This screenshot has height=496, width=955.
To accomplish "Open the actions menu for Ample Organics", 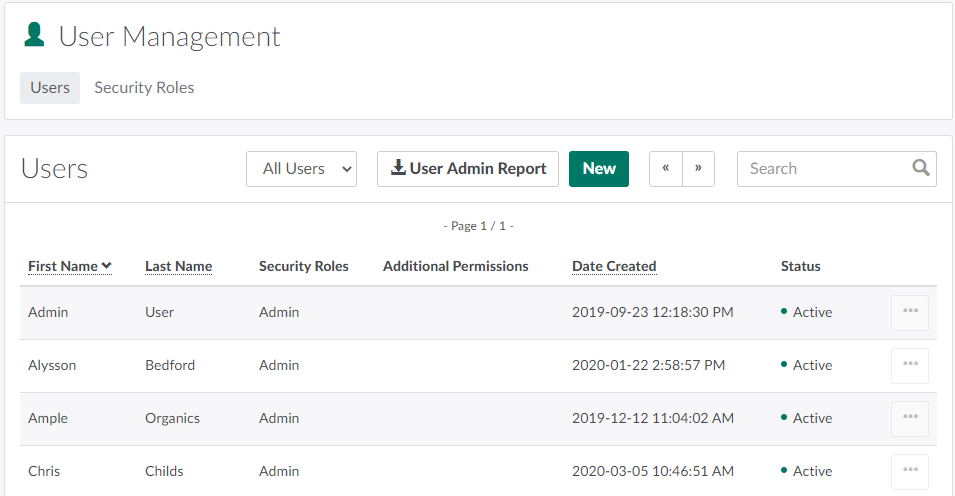I will (909, 418).
